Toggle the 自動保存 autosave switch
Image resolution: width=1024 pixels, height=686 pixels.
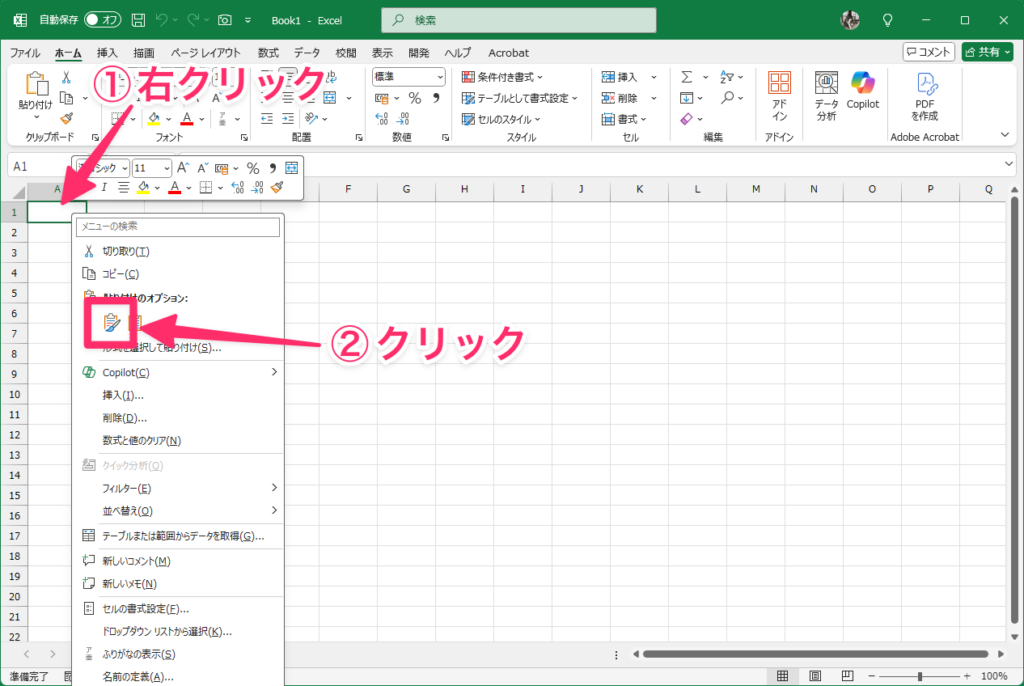pos(103,20)
